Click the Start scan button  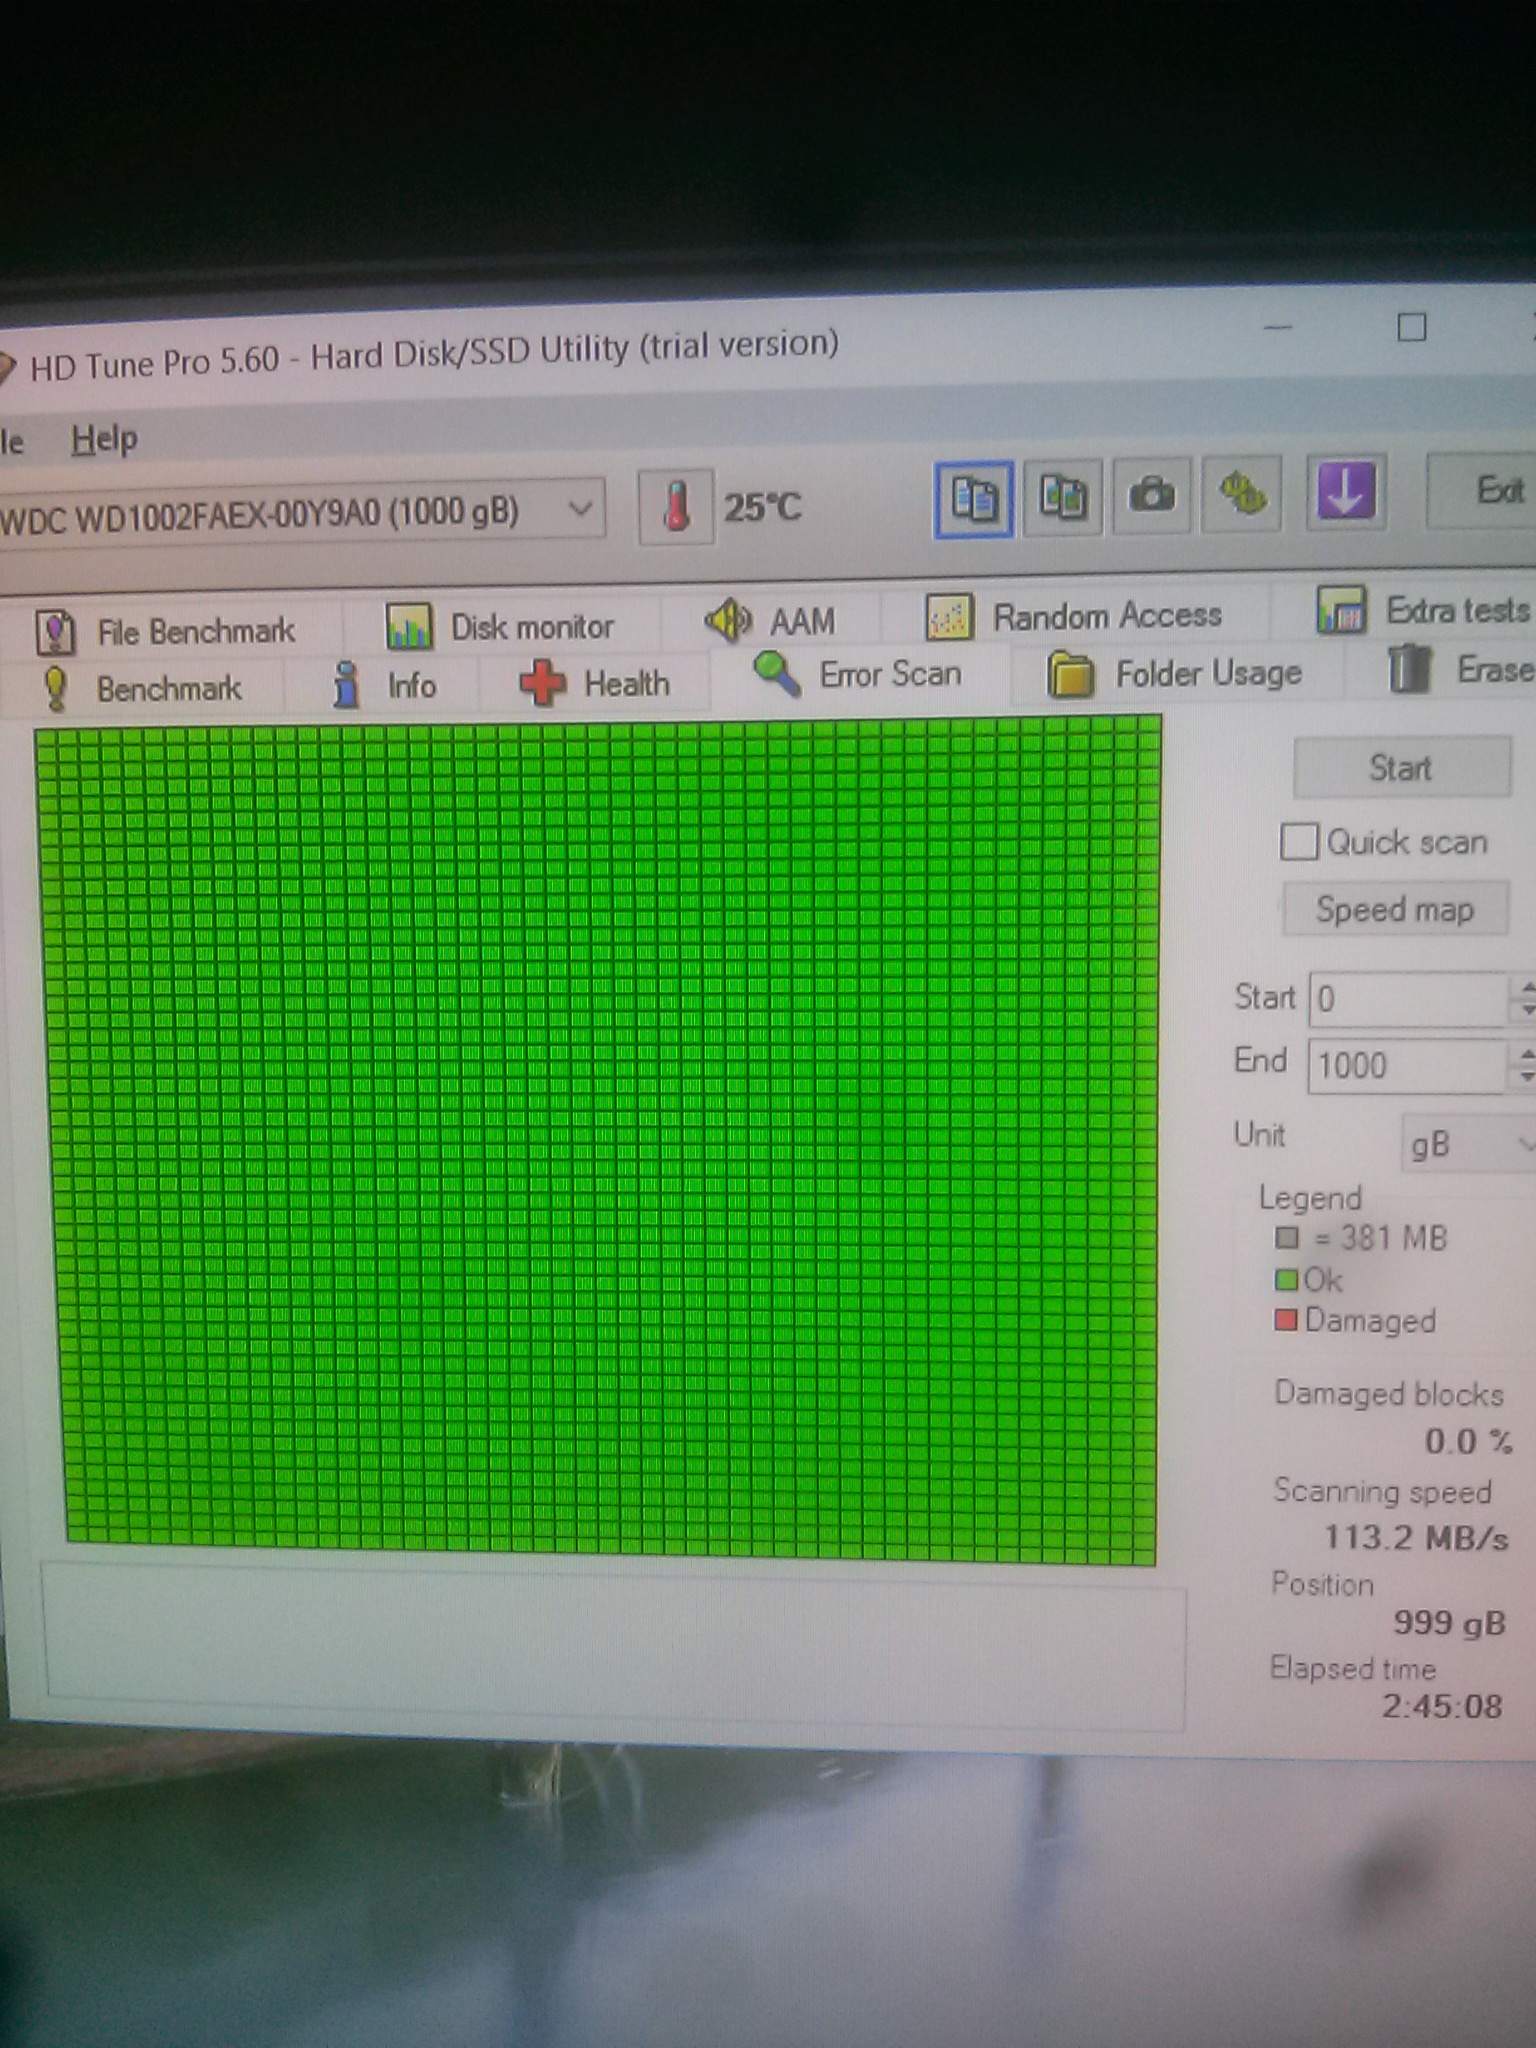1401,767
